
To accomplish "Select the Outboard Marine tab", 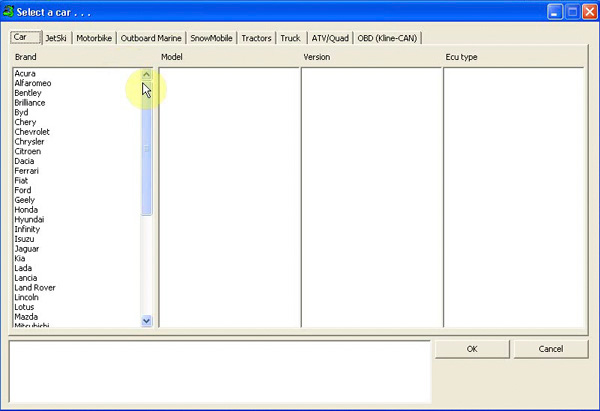I will [x=152, y=38].
